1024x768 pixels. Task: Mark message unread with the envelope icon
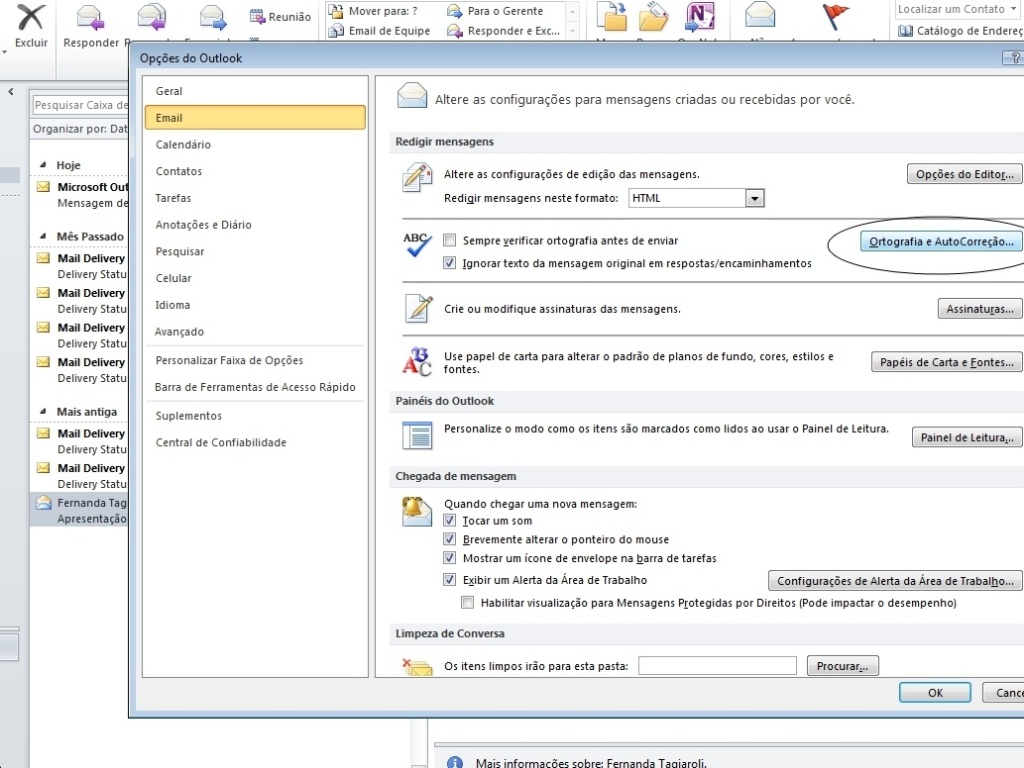pos(759,18)
